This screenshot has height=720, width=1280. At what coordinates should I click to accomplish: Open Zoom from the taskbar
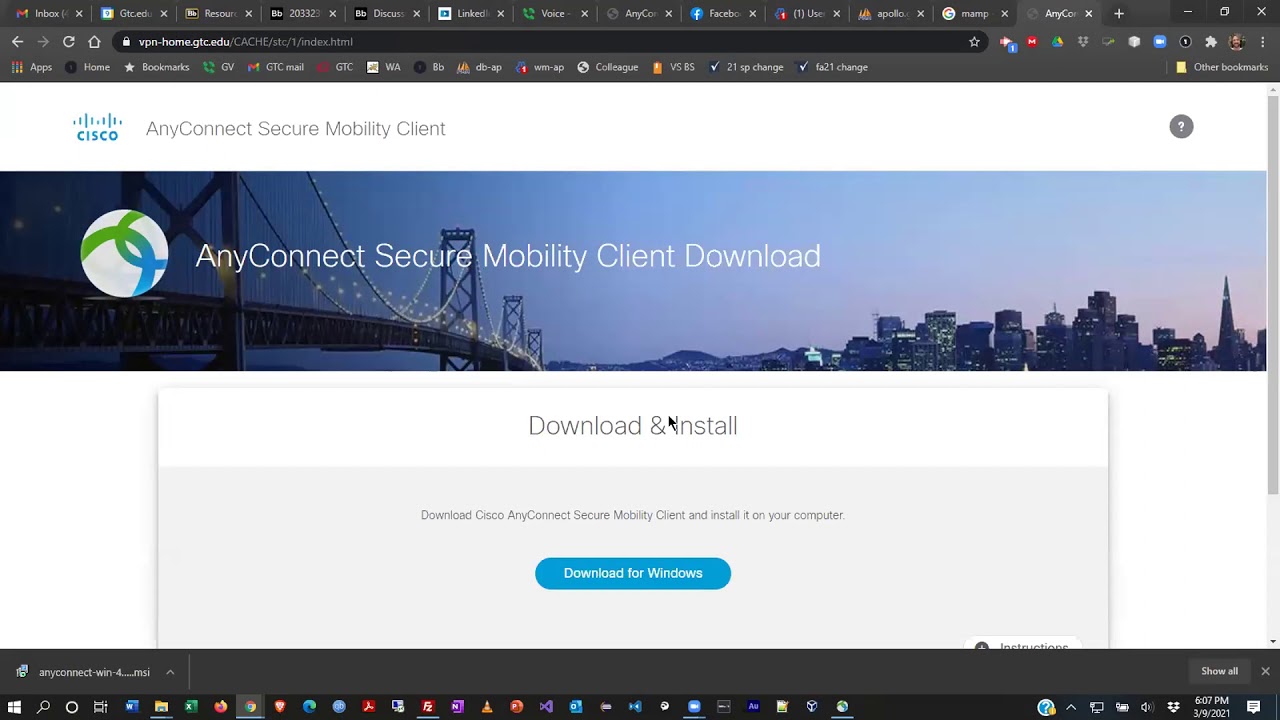pos(694,706)
